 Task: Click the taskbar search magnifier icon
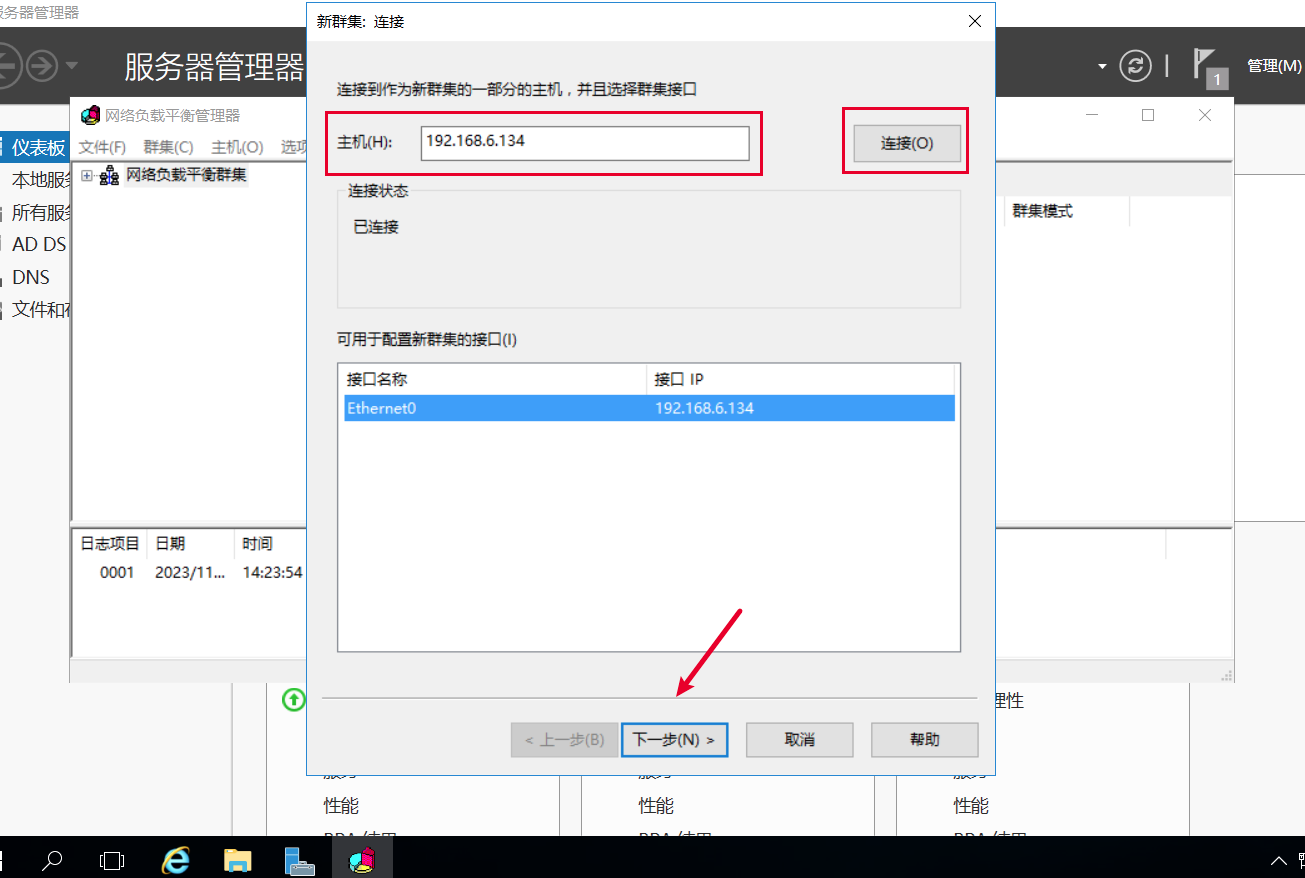(52, 859)
